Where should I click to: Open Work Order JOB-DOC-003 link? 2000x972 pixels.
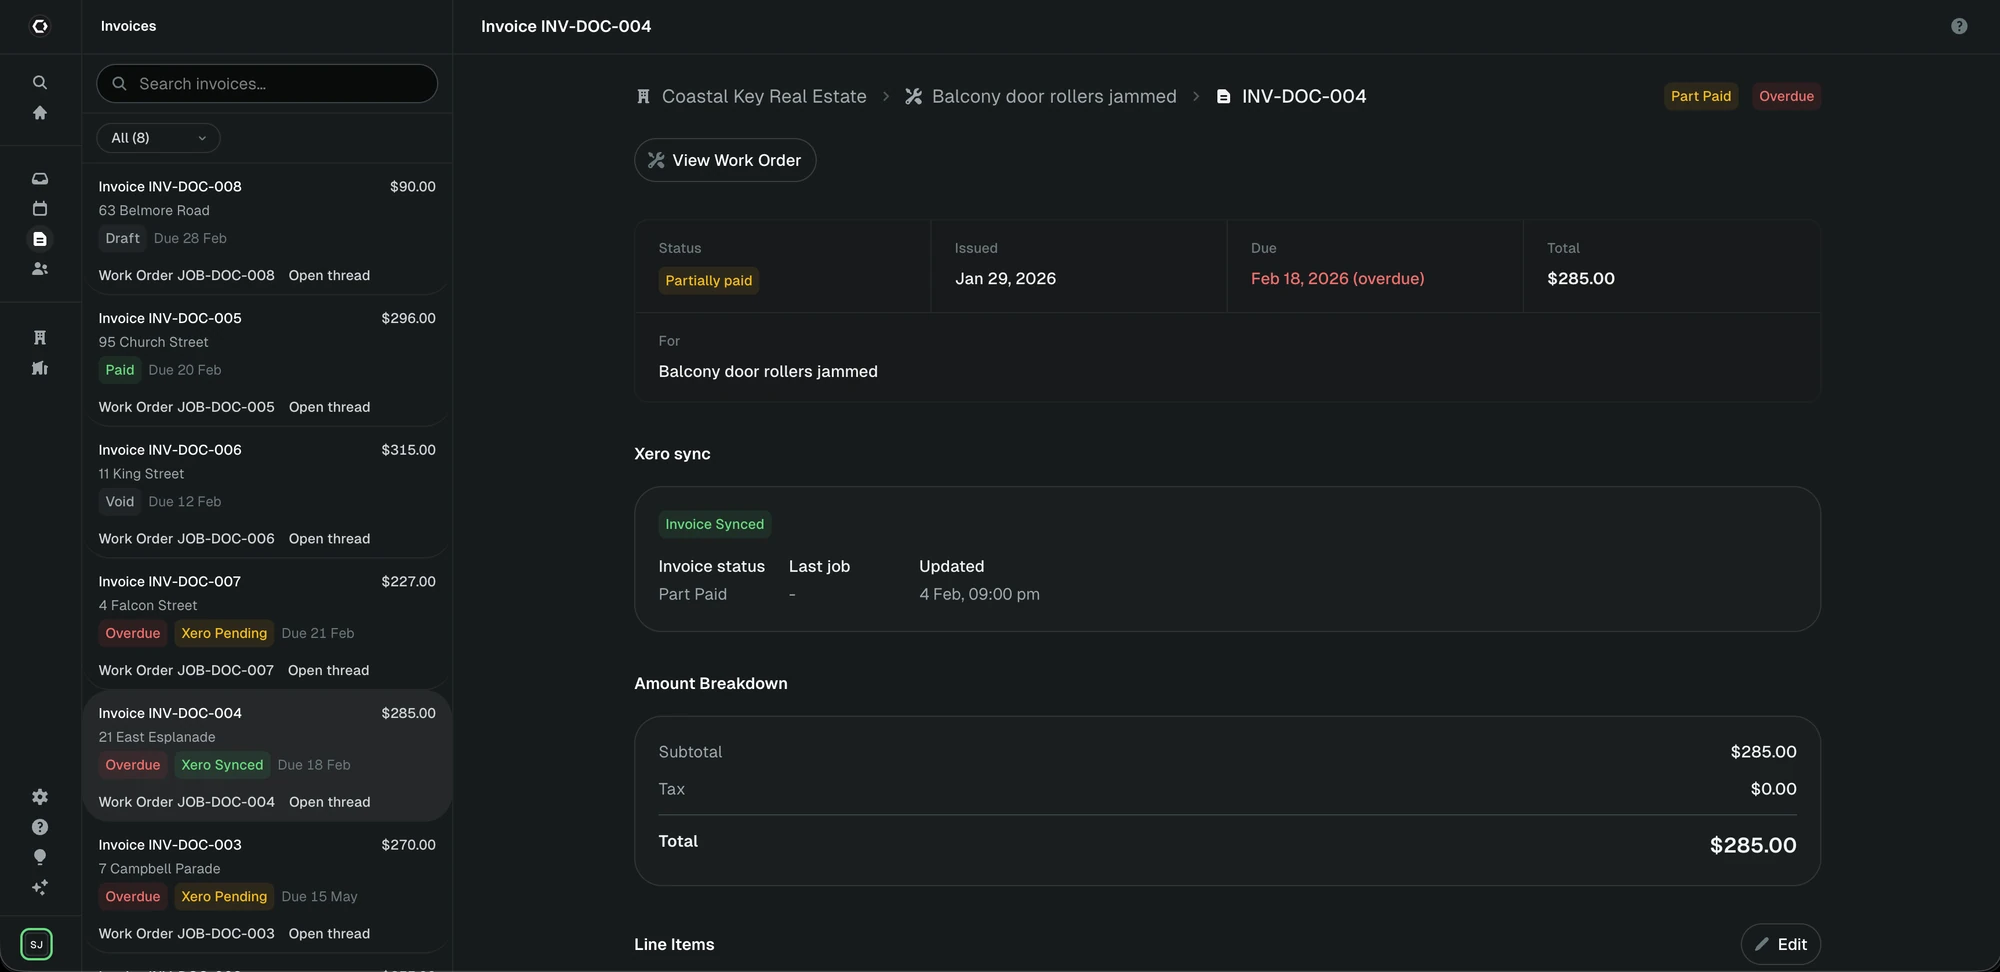[186, 934]
